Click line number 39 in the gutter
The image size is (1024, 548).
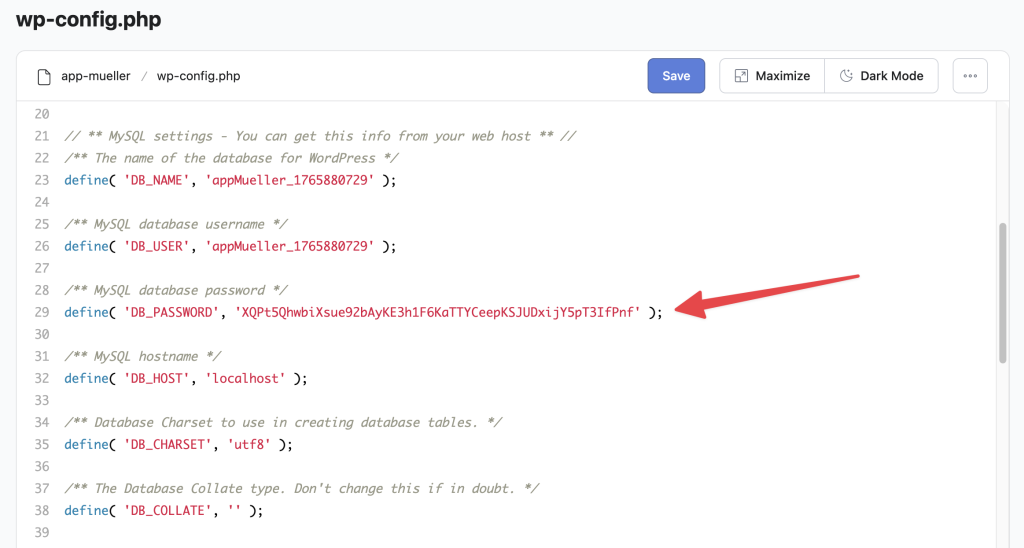click(41, 532)
